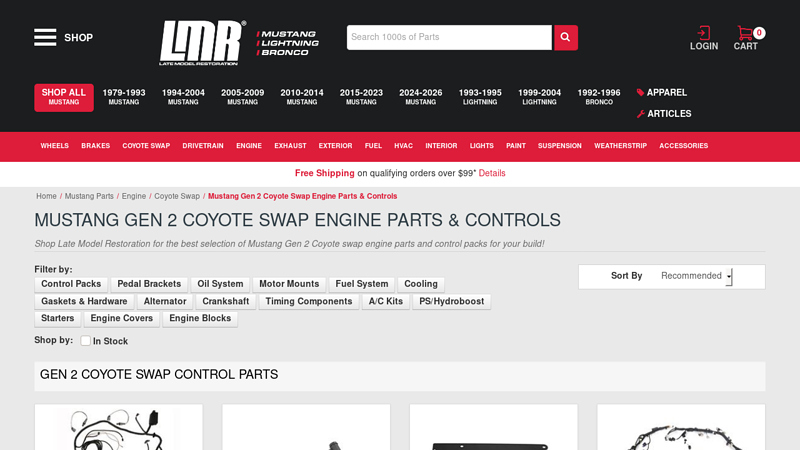Select 1993-1995 Lightning tab

[x=480, y=97]
